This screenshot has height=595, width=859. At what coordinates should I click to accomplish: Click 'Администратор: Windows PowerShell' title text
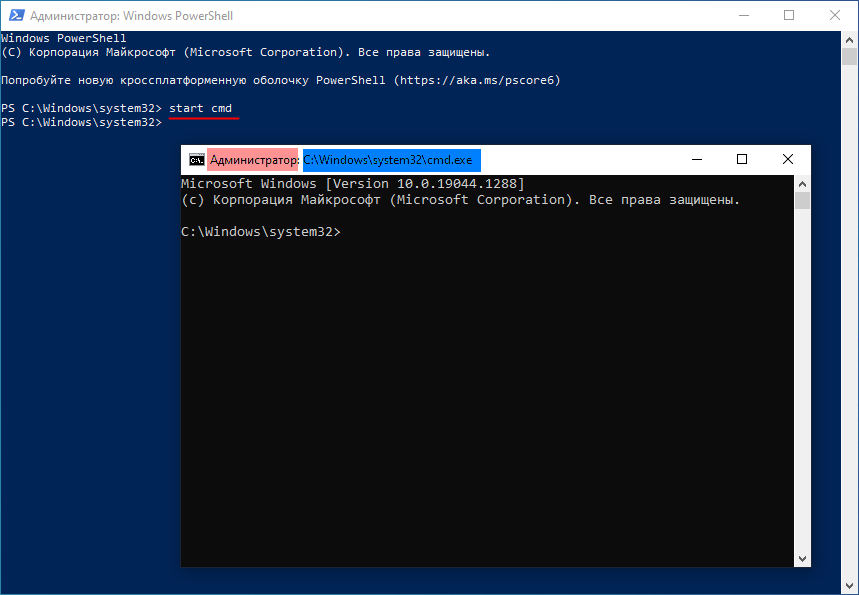131,16
